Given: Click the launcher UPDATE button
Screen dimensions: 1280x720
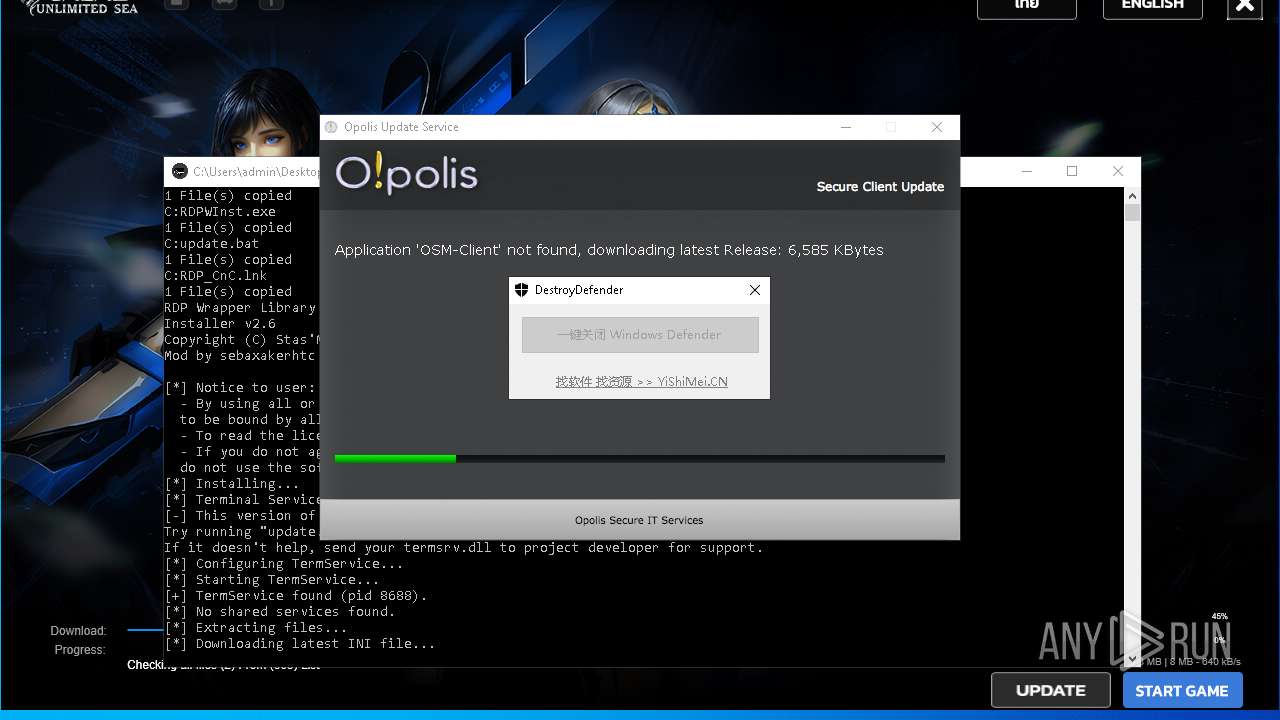Looking at the screenshot, I should tap(1051, 690).
